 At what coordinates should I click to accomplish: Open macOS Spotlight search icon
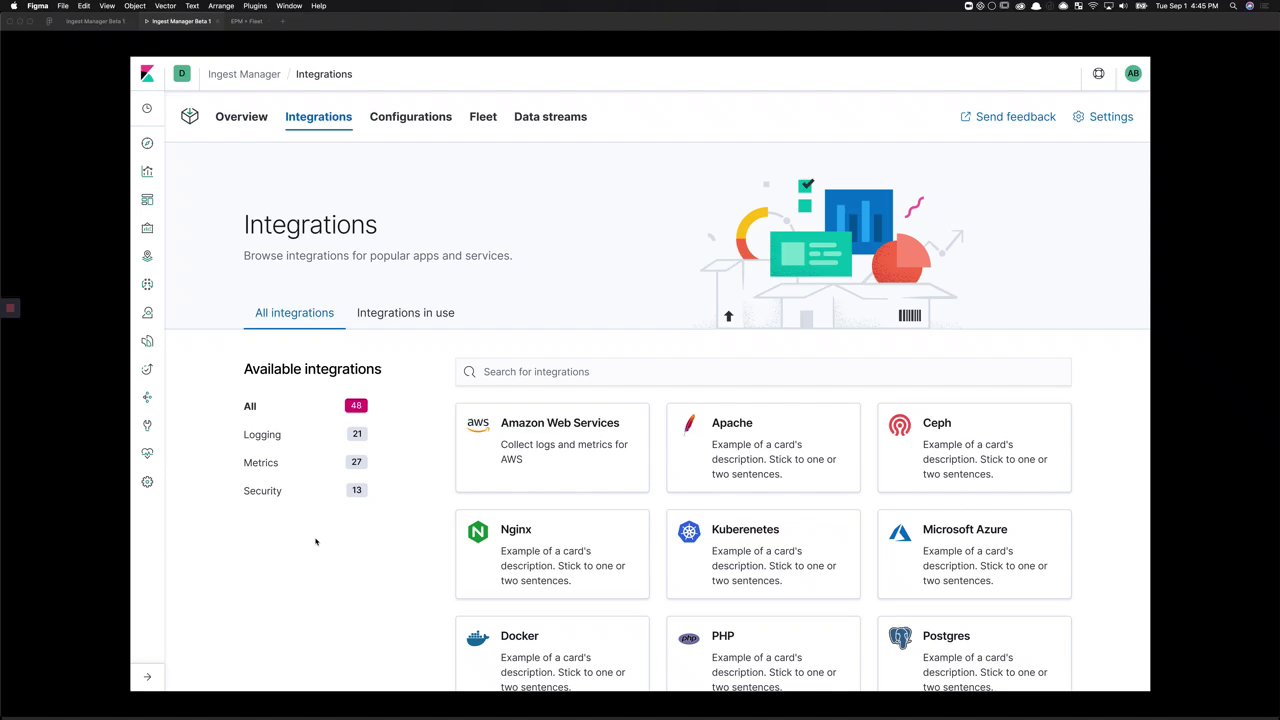click(x=1234, y=6)
